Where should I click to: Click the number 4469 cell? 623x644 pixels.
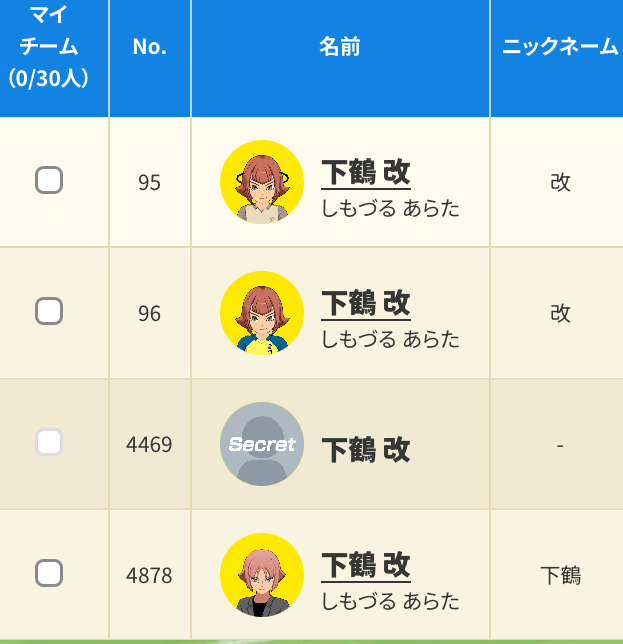(150, 444)
